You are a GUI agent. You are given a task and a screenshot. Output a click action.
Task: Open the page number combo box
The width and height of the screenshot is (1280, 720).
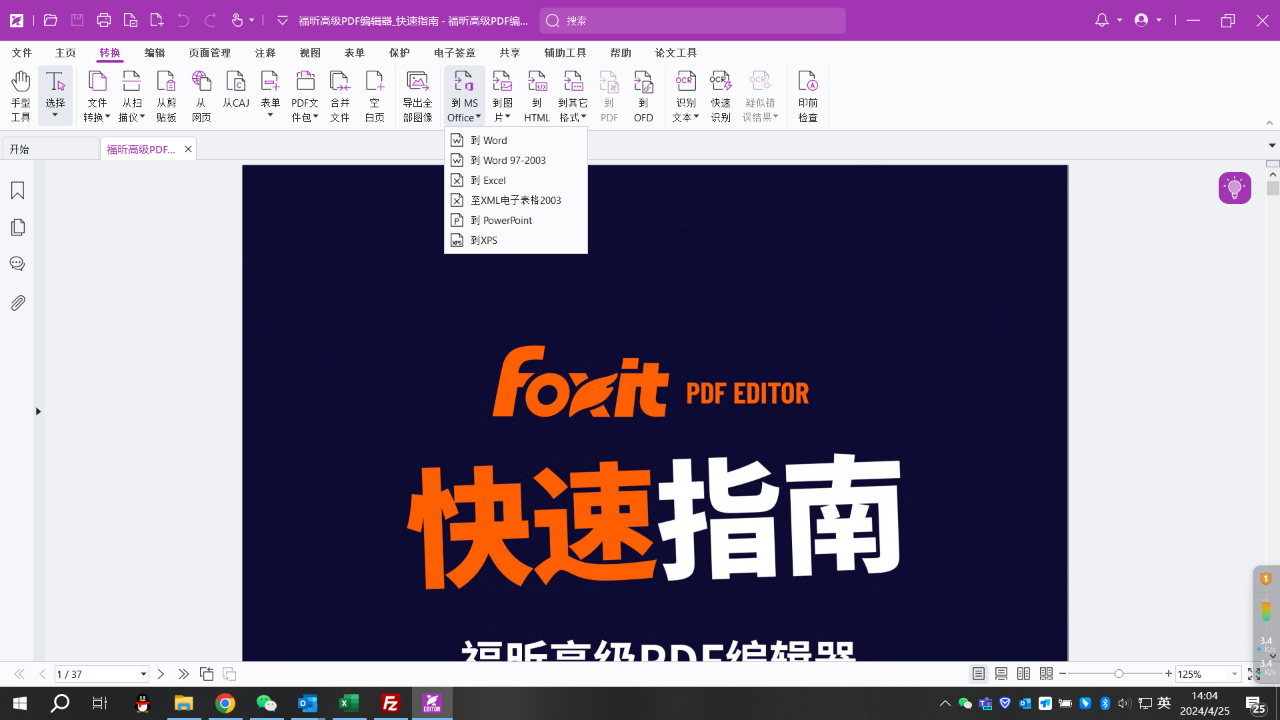101,673
